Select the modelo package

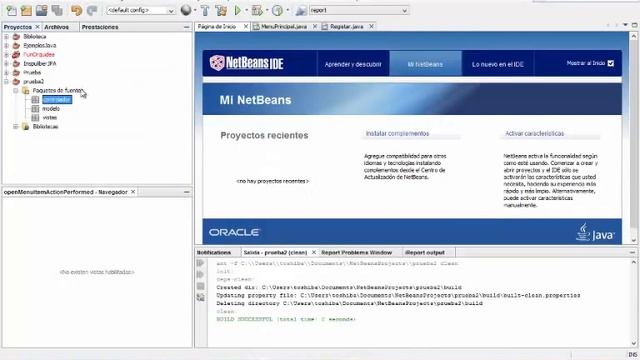tap(51, 109)
